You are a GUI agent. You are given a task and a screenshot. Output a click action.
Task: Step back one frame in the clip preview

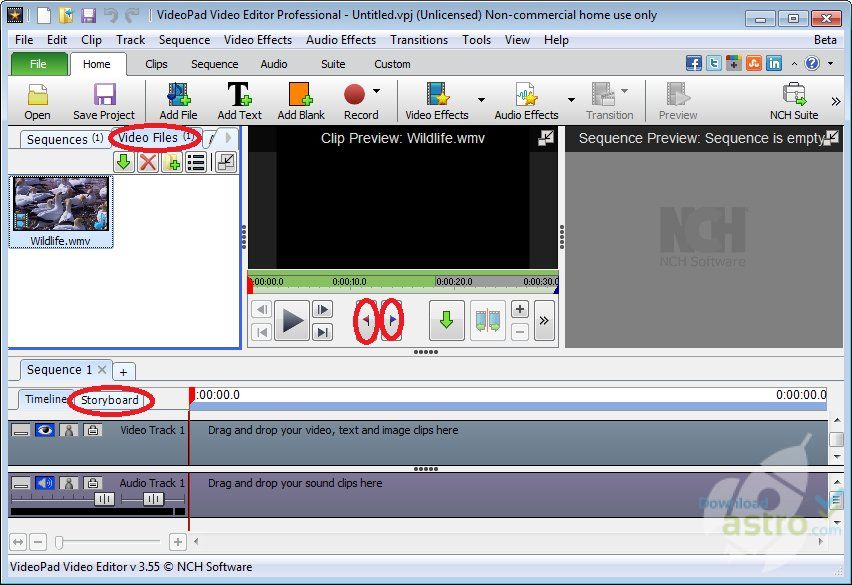(262, 310)
